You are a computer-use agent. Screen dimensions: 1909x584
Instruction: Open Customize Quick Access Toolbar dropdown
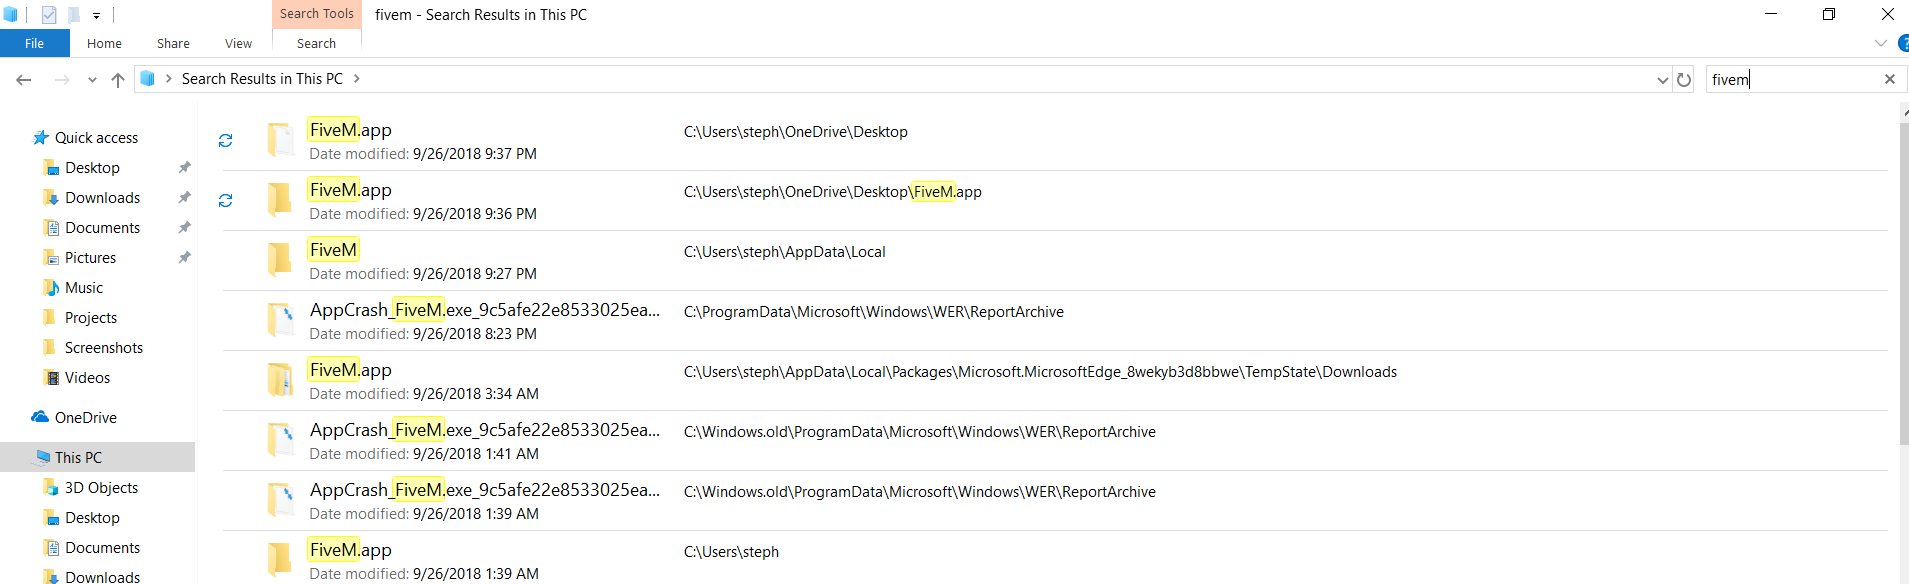pyautogui.click(x=96, y=16)
